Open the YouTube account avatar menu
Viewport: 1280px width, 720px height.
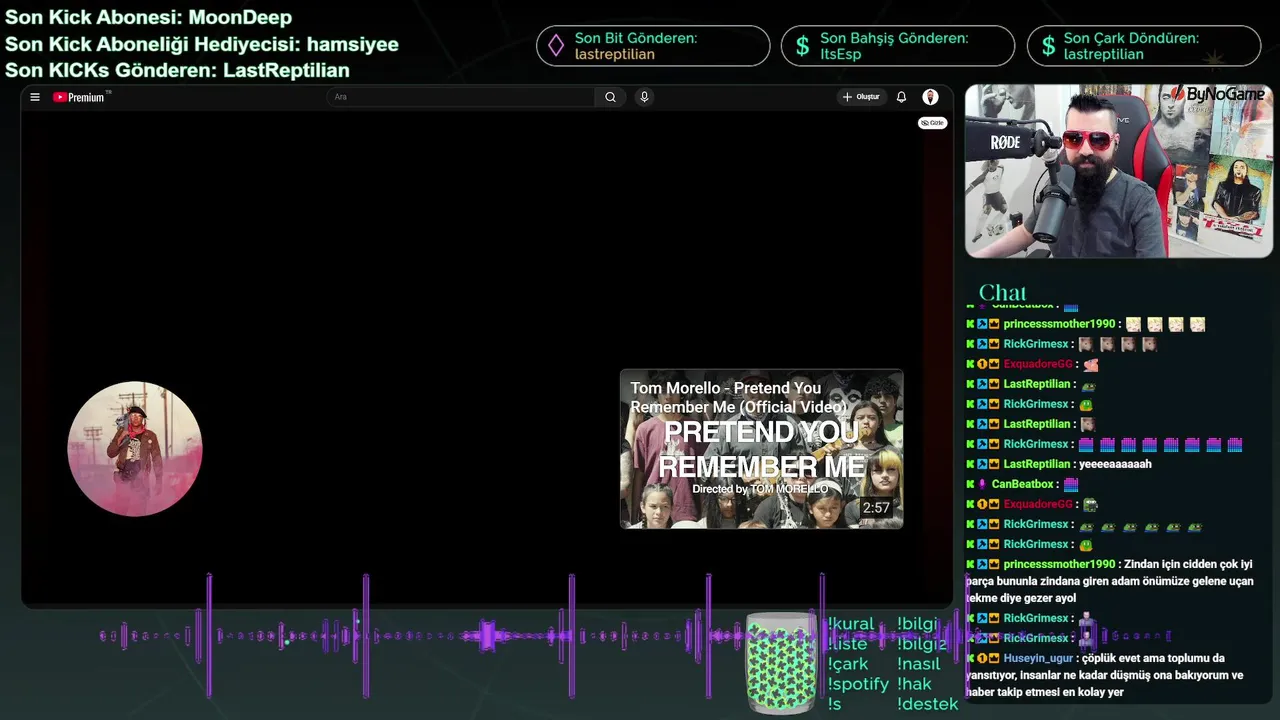930,97
